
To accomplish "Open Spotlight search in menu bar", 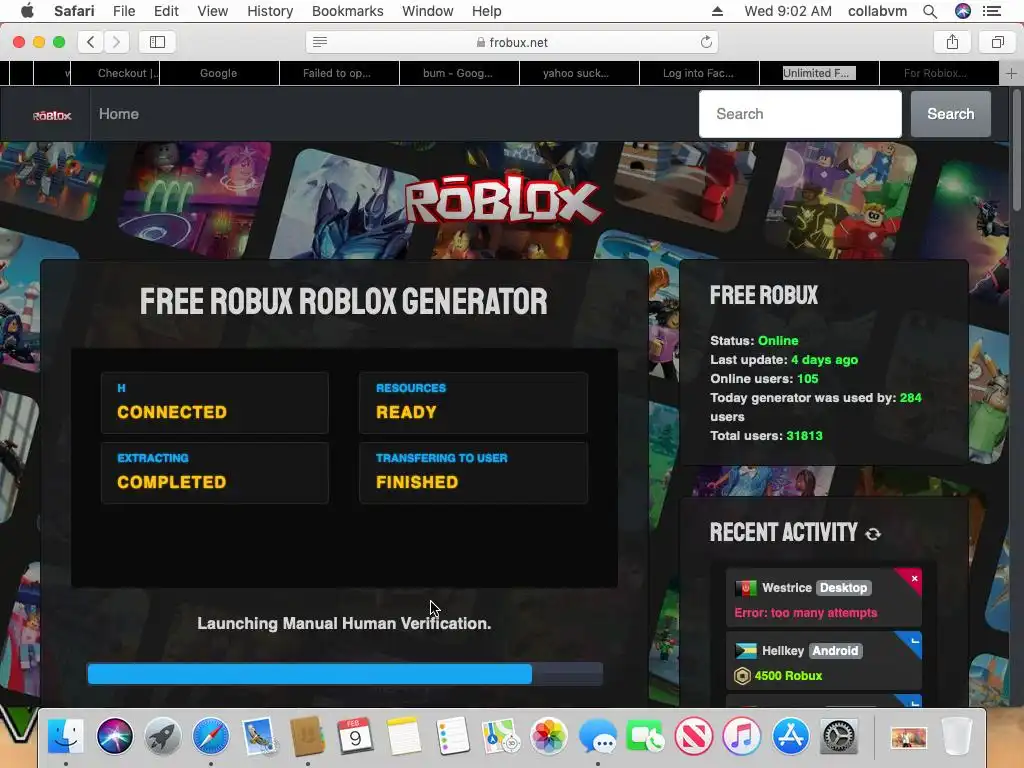I will 930,11.
